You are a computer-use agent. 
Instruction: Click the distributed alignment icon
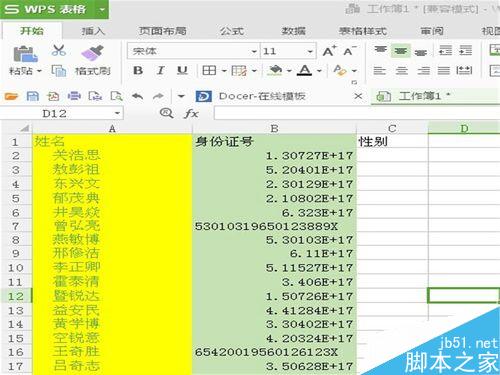[464, 70]
